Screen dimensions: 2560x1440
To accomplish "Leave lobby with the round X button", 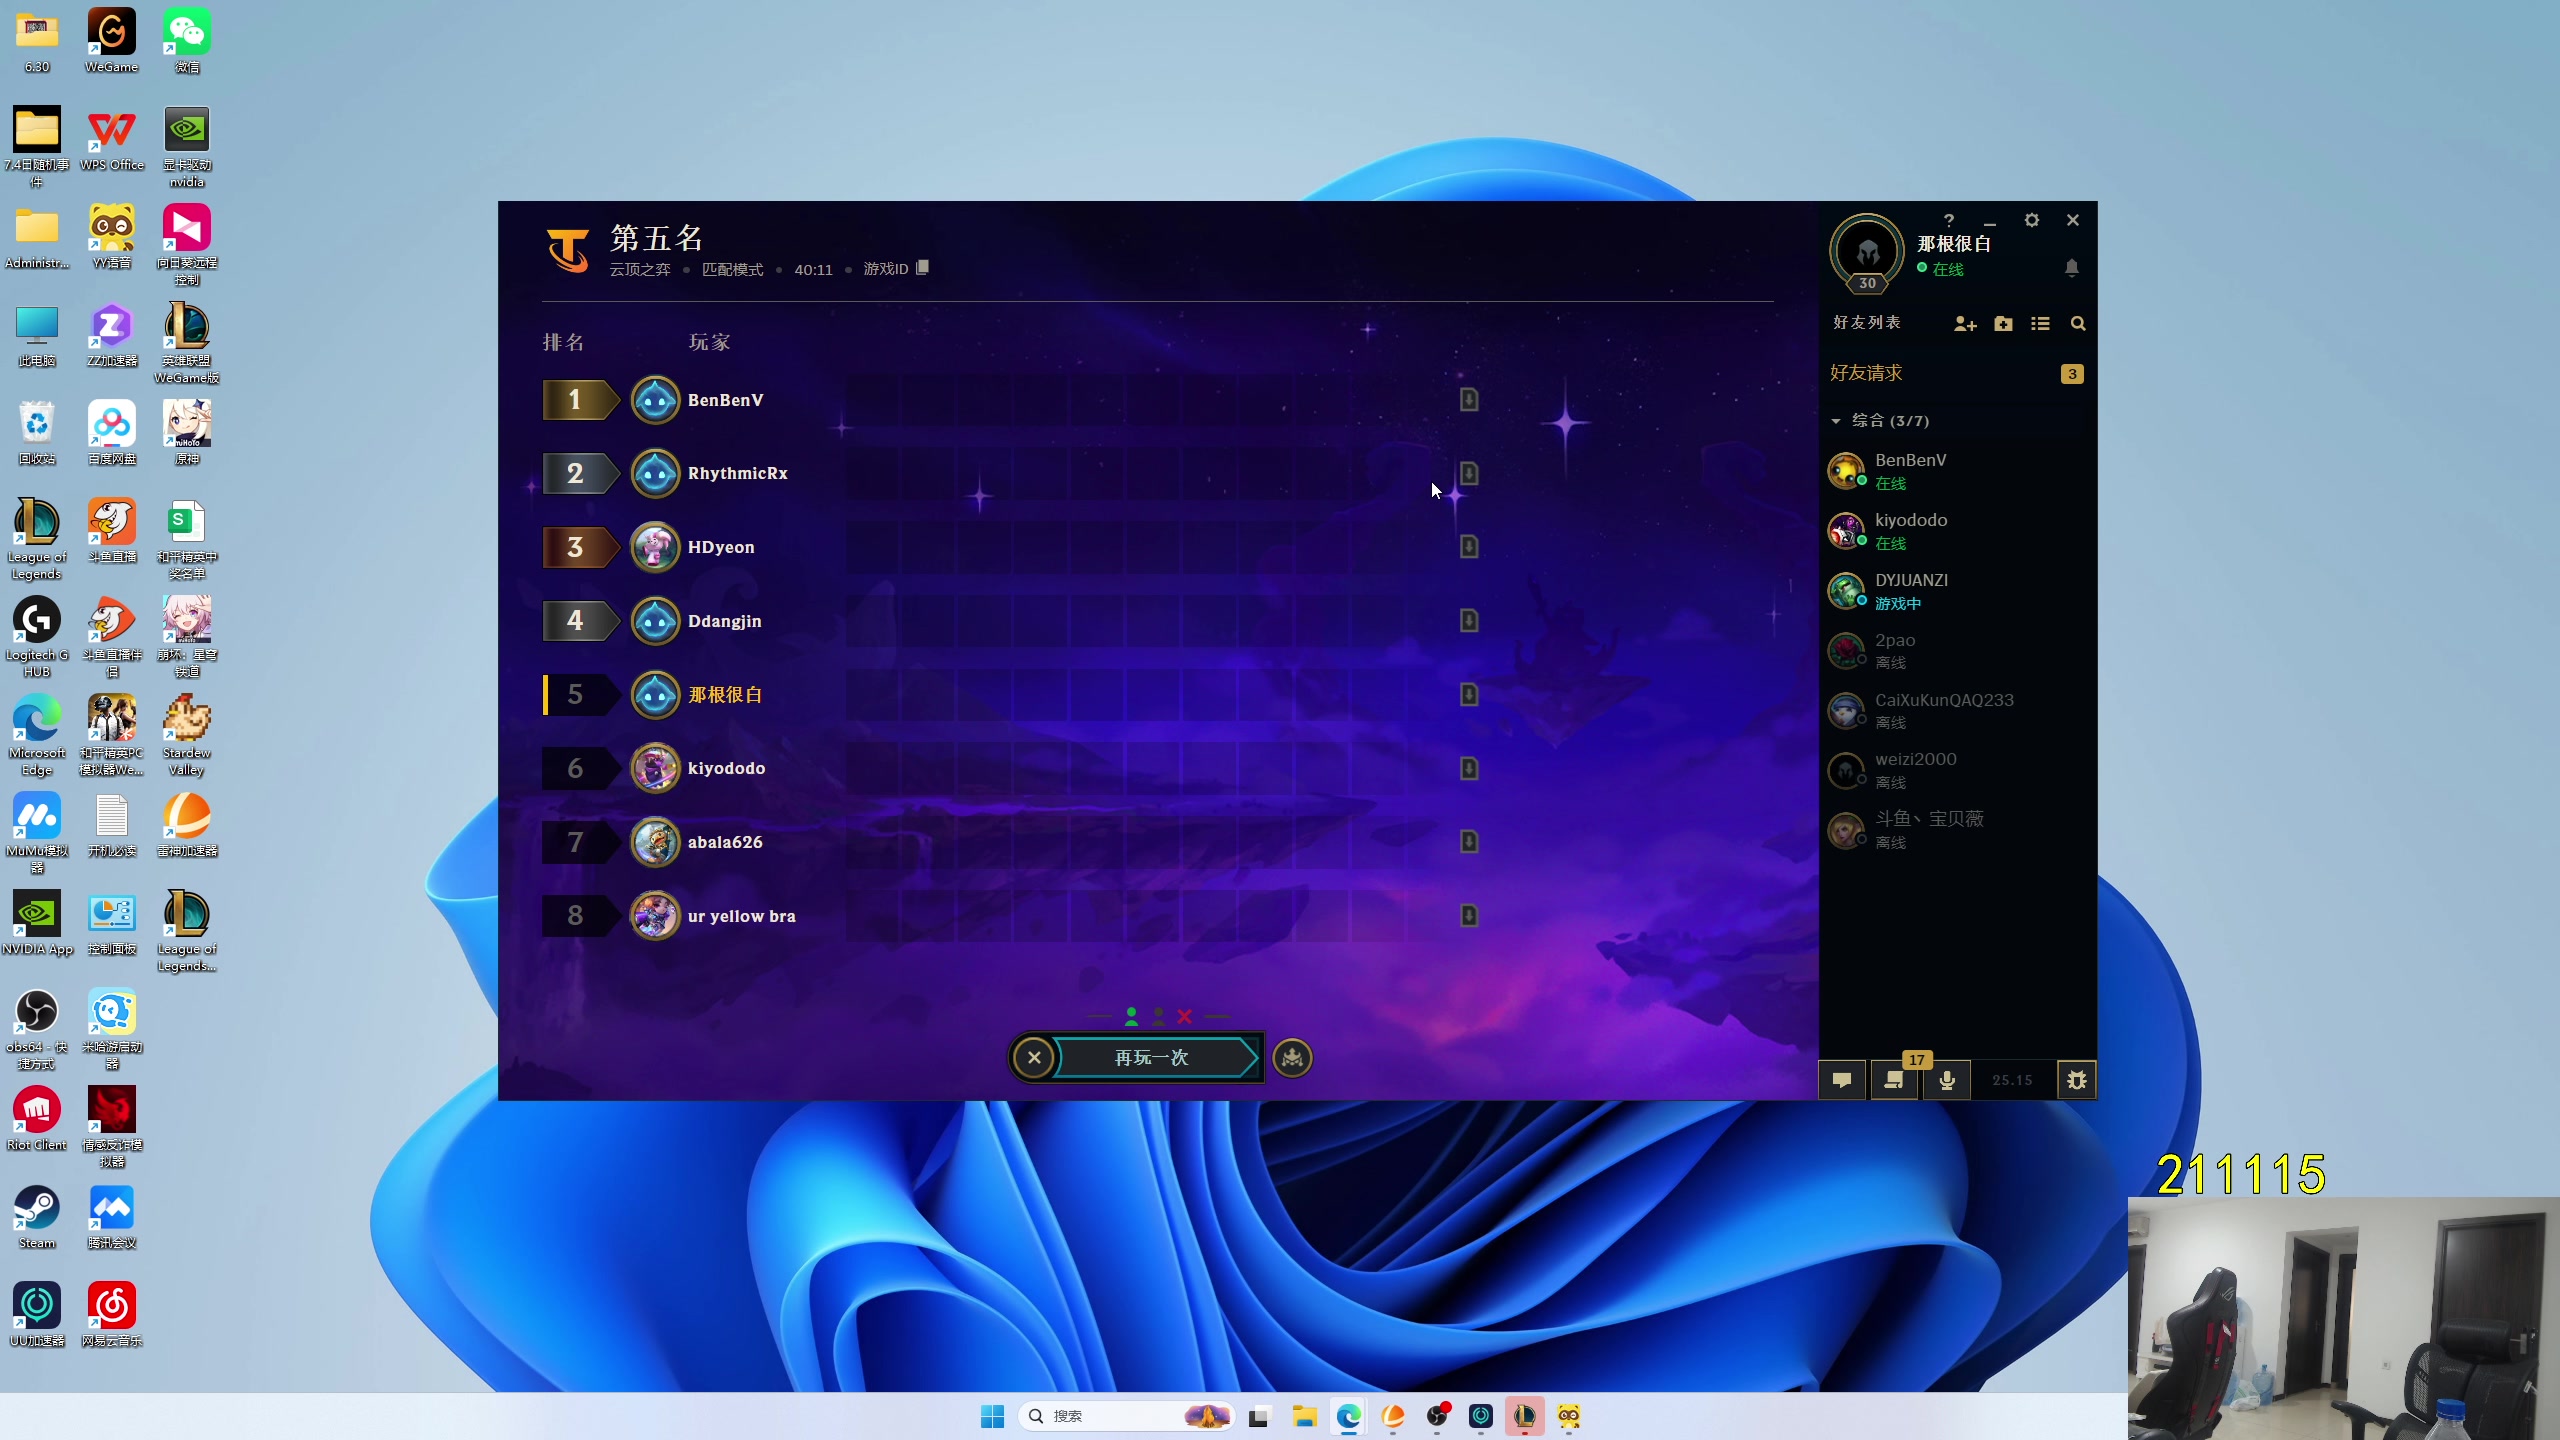I will [1034, 1058].
